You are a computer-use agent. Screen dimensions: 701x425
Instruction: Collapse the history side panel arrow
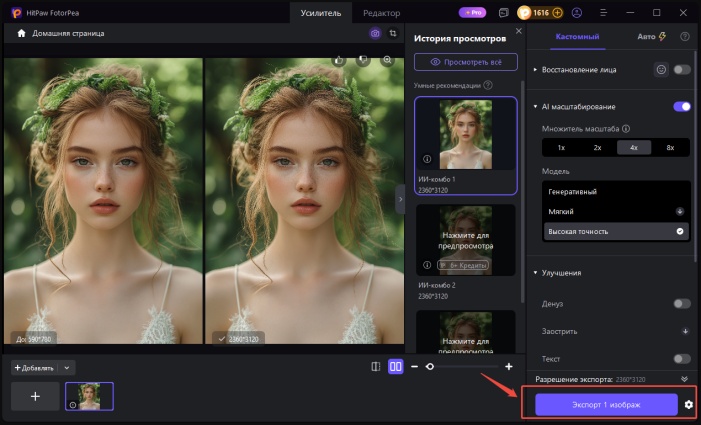[x=400, y=199]
